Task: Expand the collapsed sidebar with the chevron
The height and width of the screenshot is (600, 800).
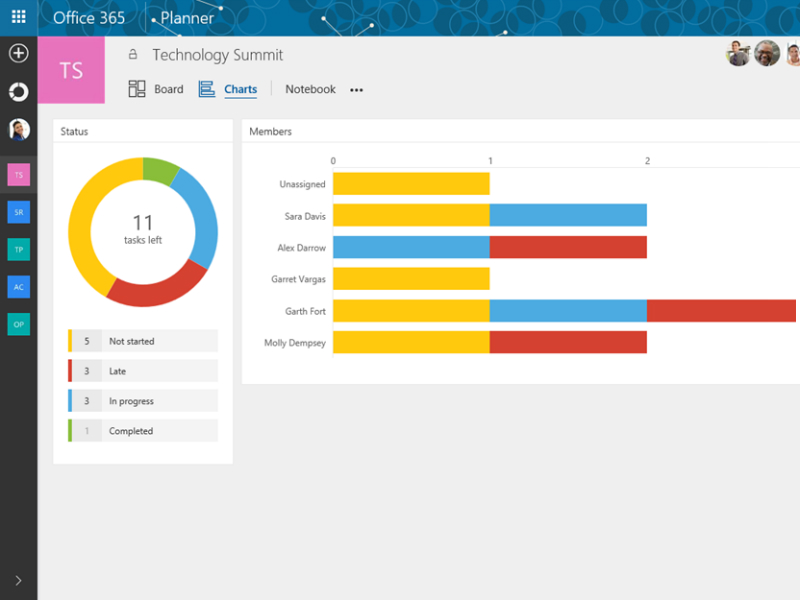Action: [x=18, y=578]
